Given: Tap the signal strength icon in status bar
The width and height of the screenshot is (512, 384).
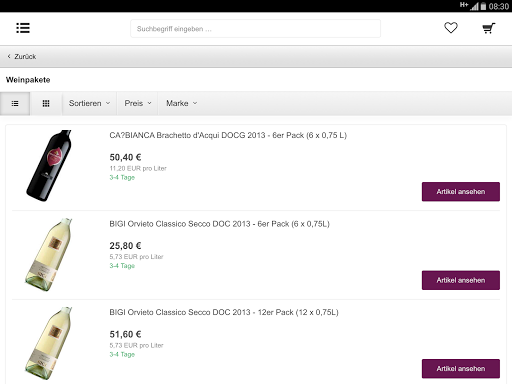Looking at the screenshot, I should (x=474, y=6).
